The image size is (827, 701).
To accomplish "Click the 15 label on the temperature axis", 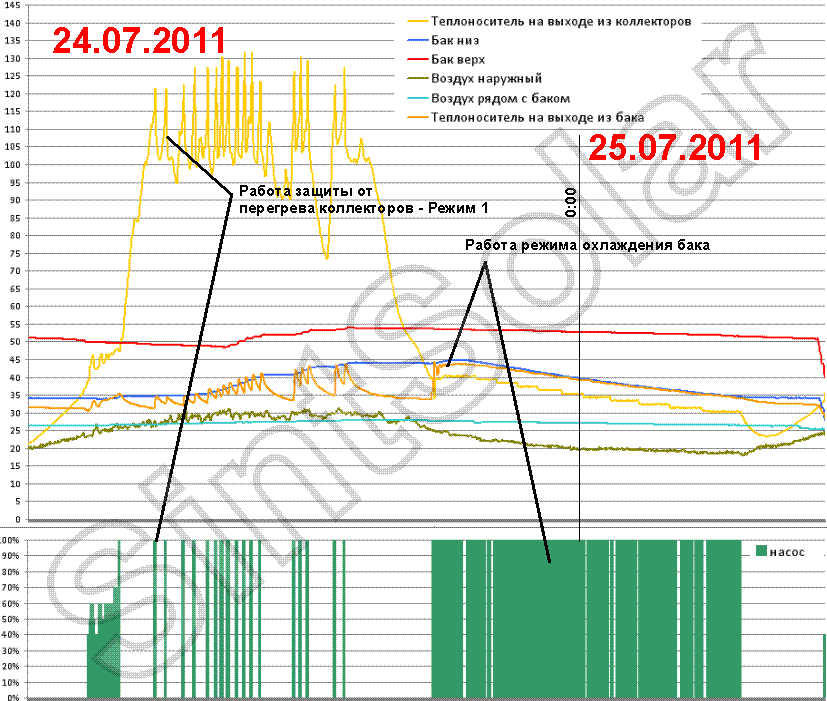I will pyautogui.click(x=15, y=466).
